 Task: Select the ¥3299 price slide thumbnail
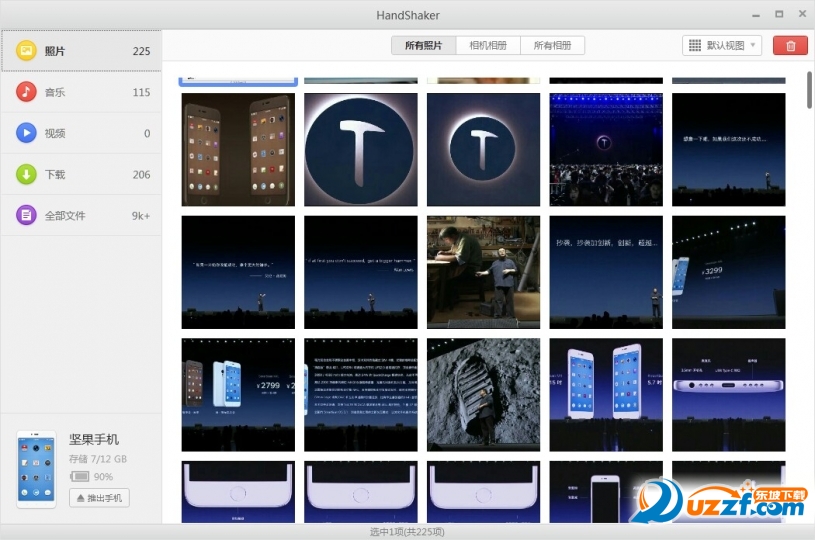coord(729,272)
